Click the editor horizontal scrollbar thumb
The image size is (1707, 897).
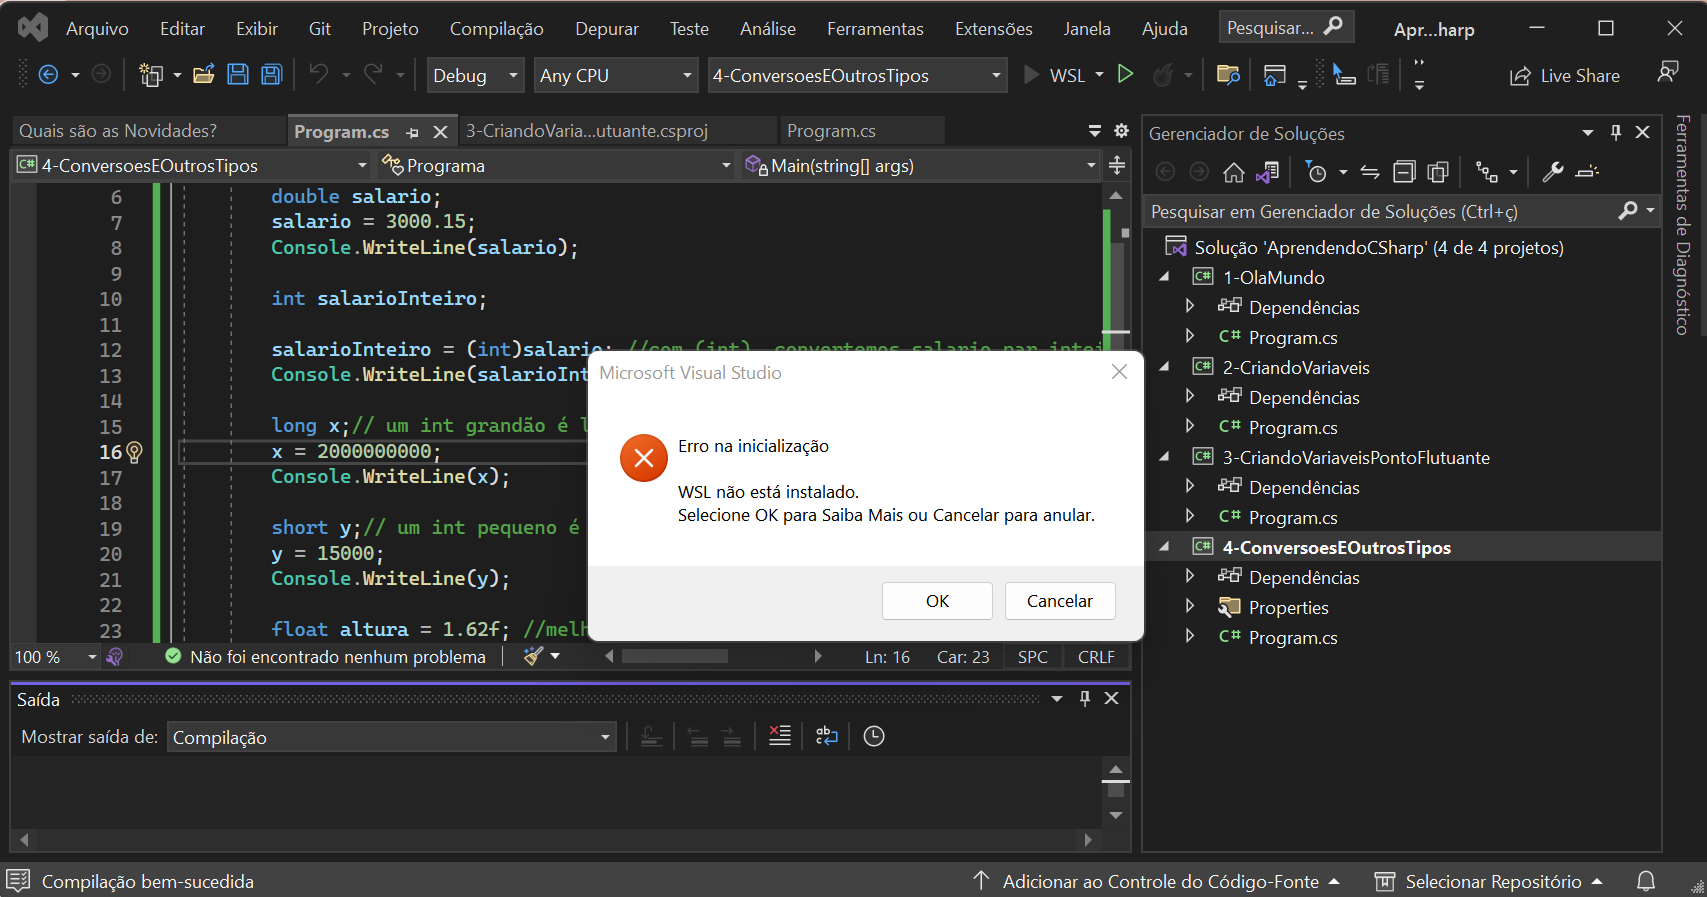675,656
